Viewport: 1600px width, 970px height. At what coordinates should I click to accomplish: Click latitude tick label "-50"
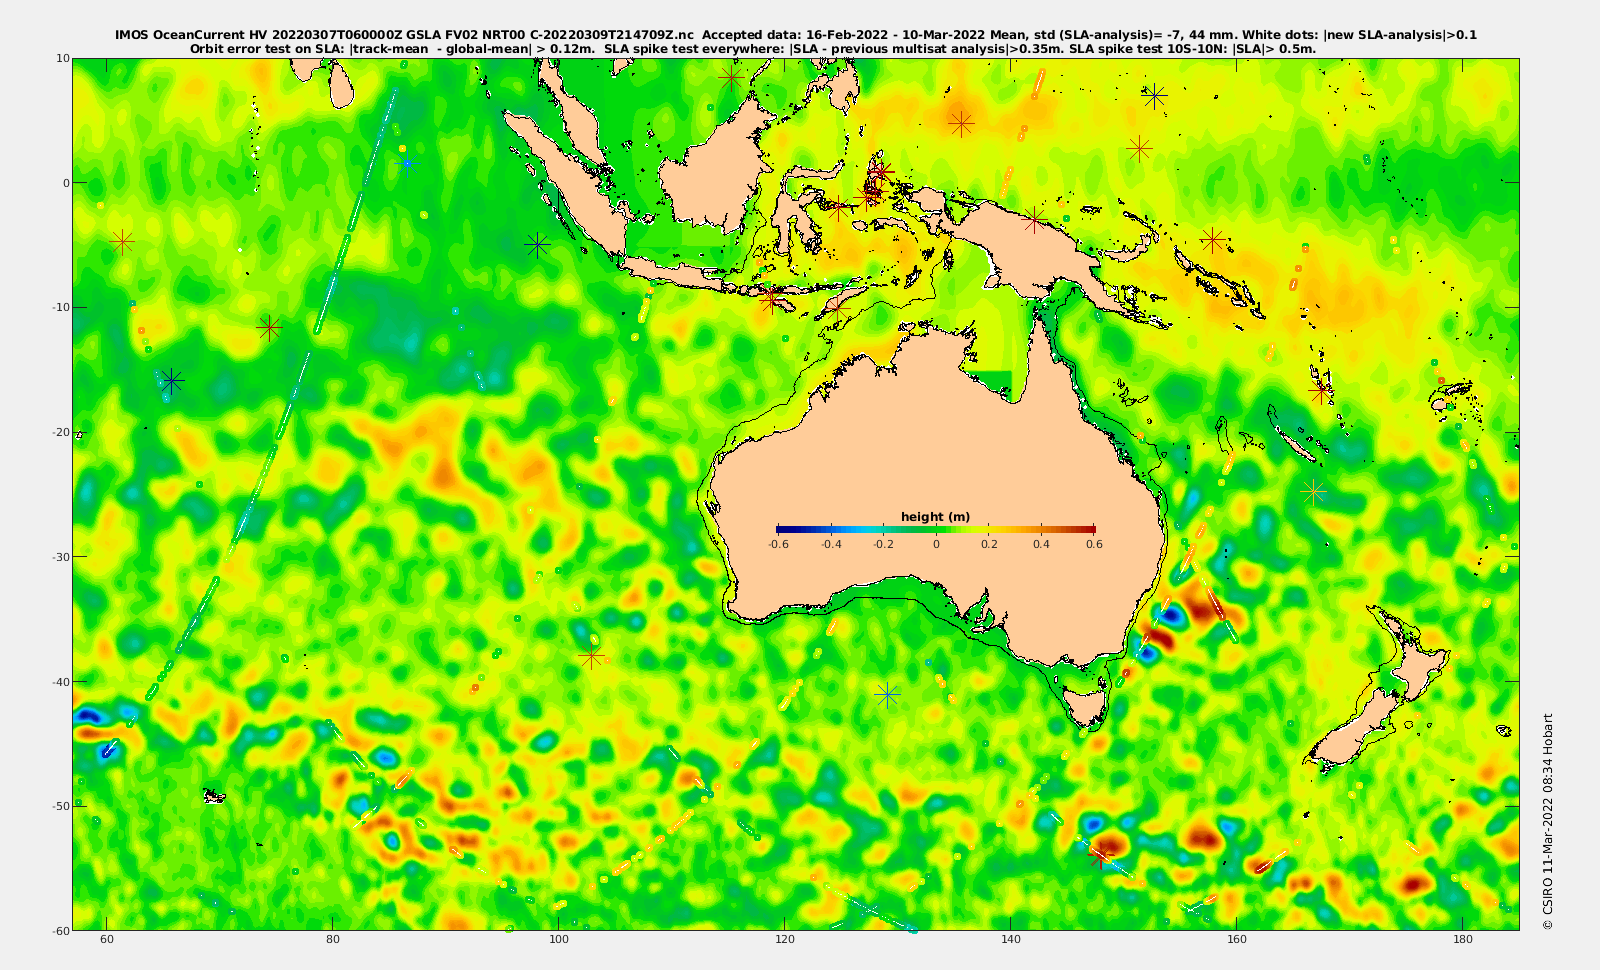pyautogui.click(x=59, y=806)
